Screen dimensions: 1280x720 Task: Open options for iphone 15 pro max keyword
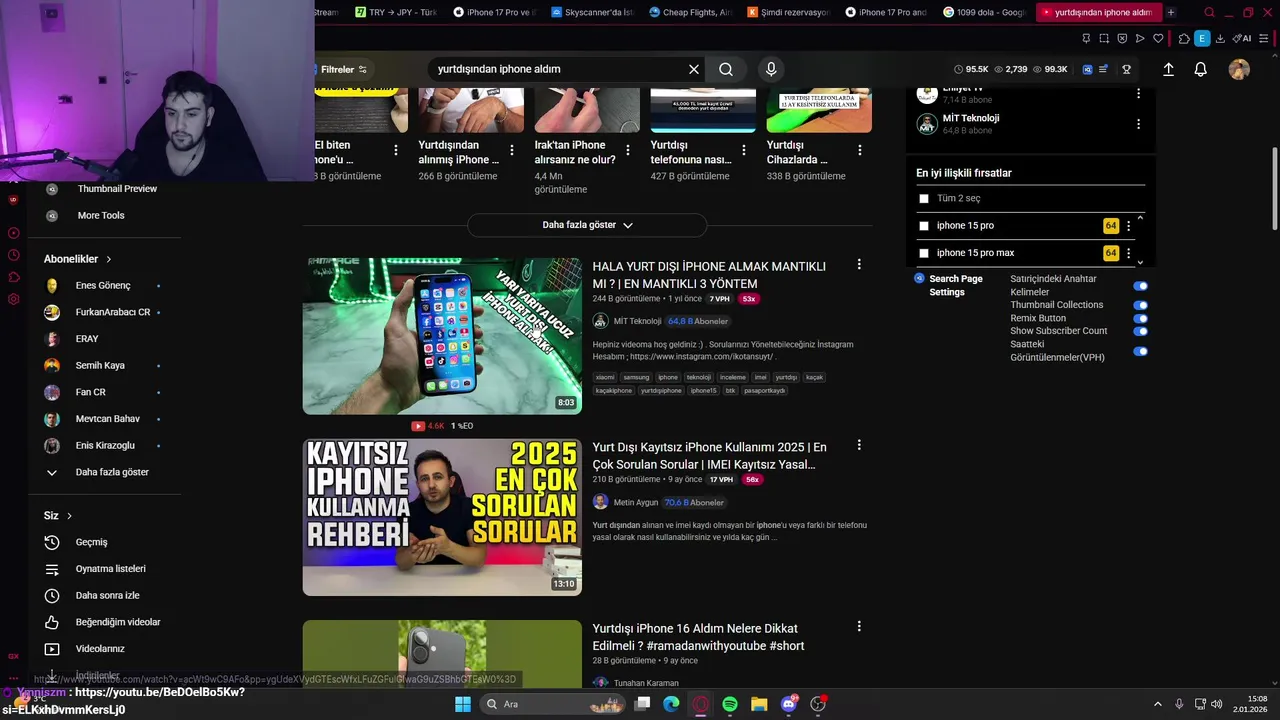1128,253
